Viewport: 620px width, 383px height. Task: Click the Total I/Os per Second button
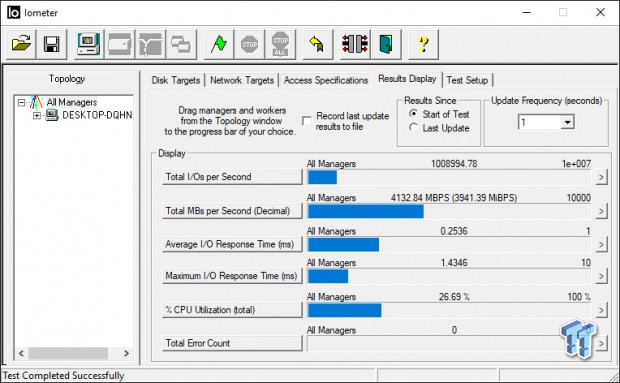[x=232, y=177]
